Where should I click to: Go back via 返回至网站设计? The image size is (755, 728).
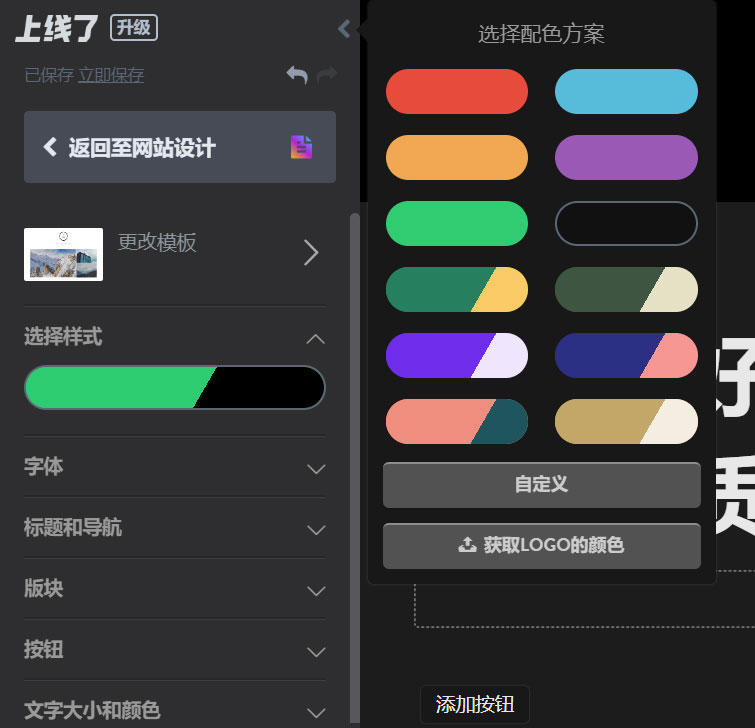(180, 147)
